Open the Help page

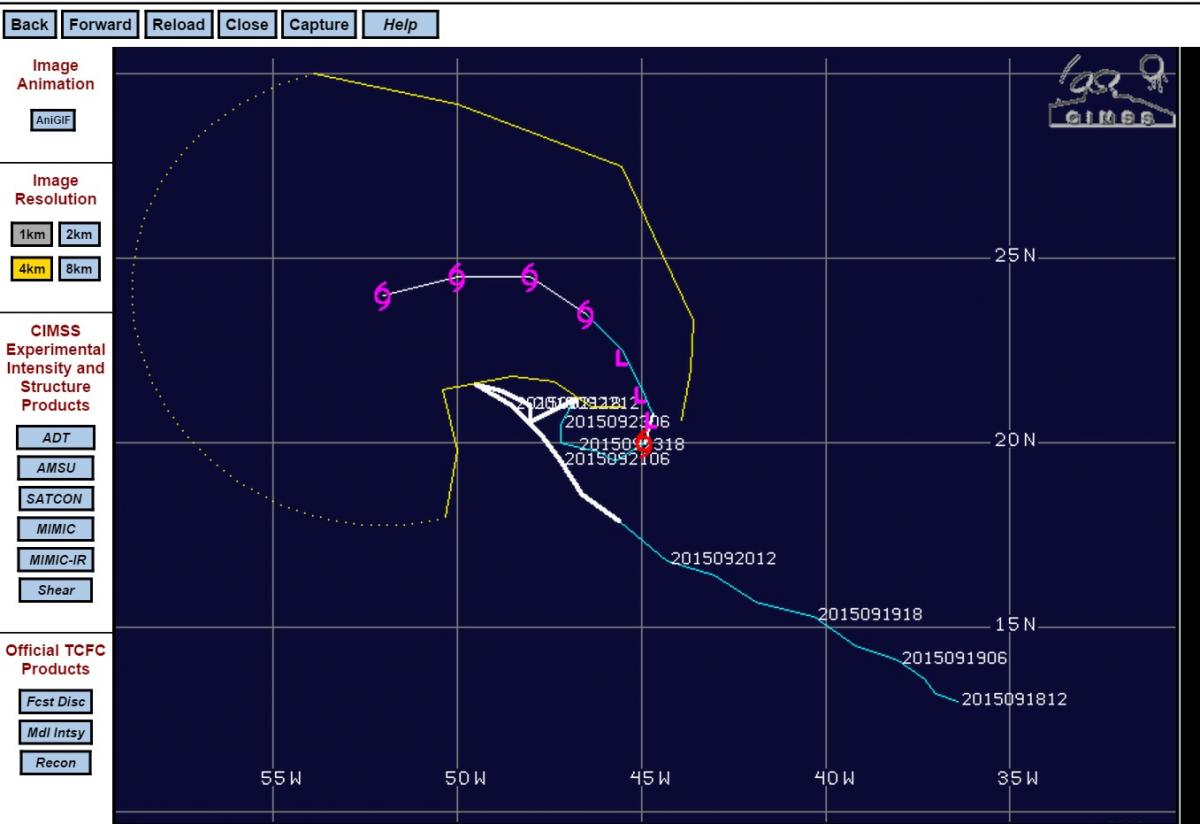400,25
